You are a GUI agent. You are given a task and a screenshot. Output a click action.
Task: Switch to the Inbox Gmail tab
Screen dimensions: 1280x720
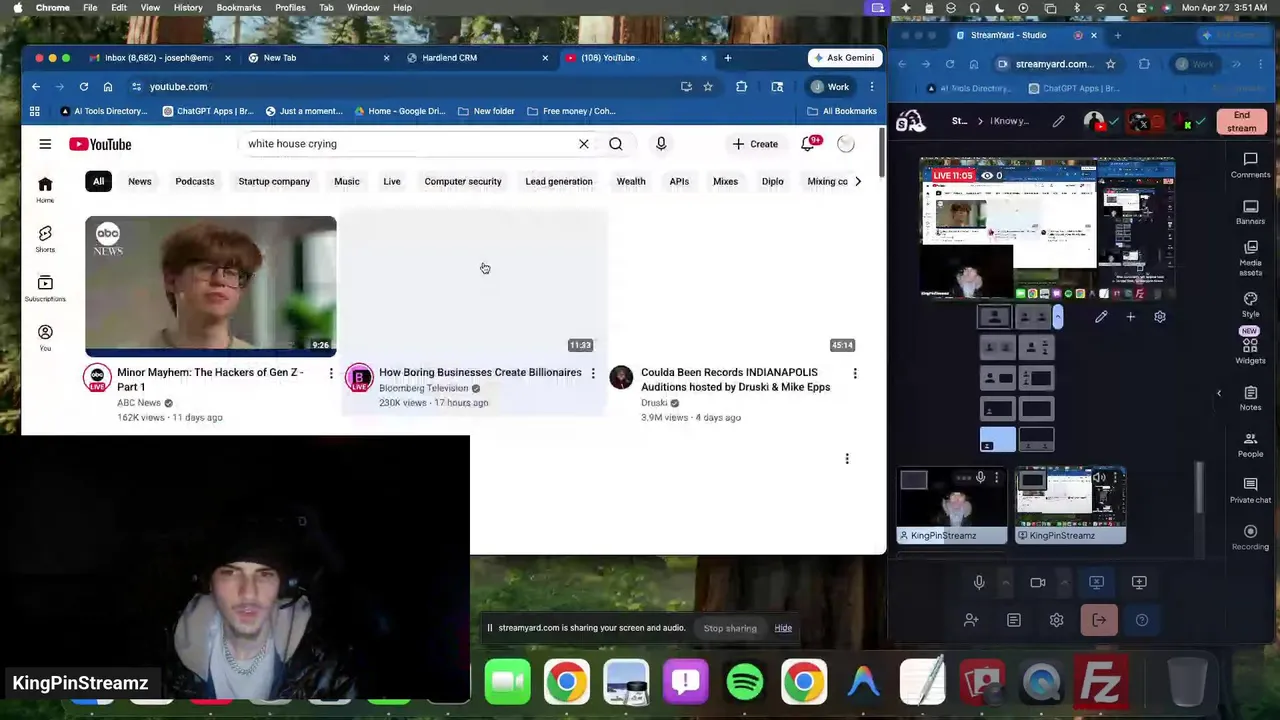click(x=160, y=58)
